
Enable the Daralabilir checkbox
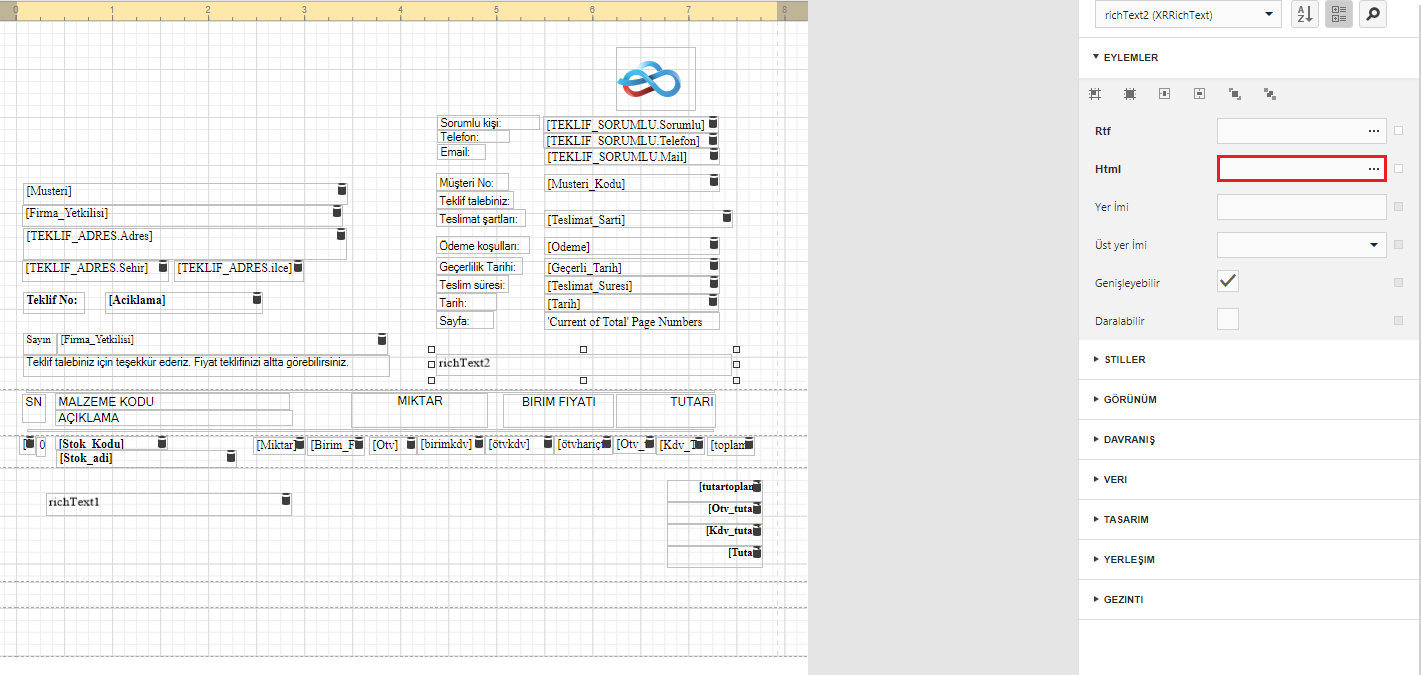tap(1228, 320)
